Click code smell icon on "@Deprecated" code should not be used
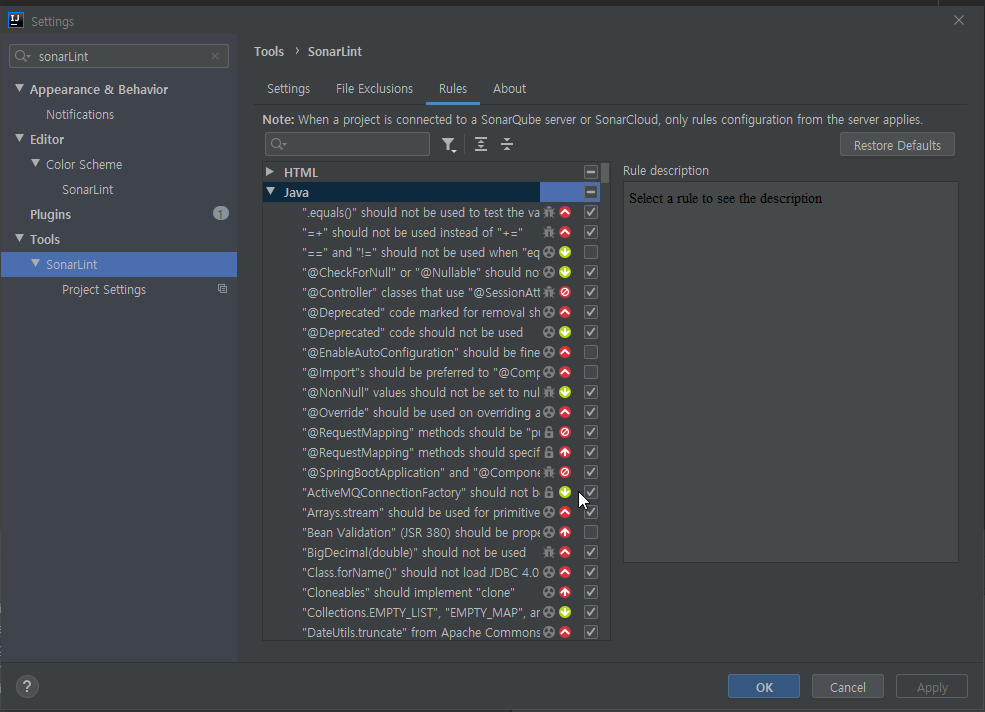This screenshot has height=712, width=985. tap(549, 332)
